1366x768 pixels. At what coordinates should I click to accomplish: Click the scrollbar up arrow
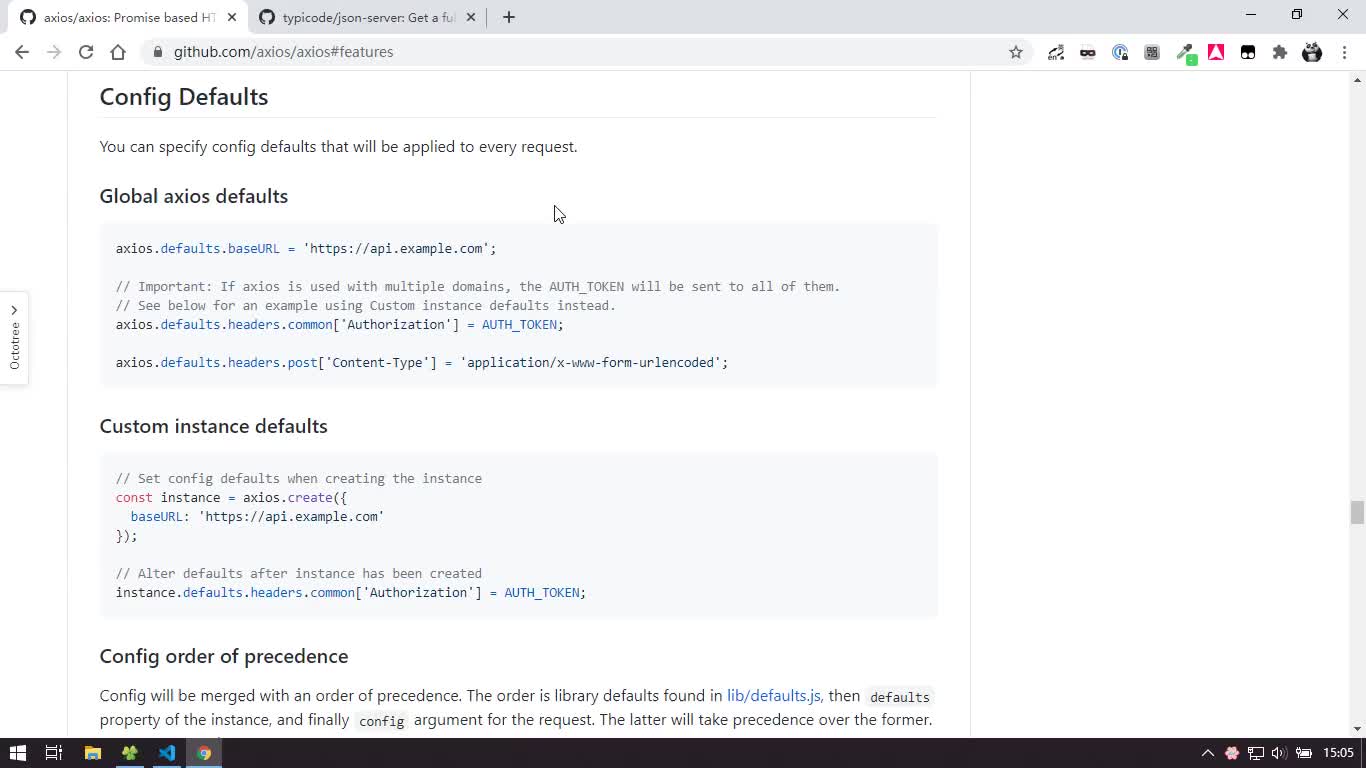coord(1357,81)
